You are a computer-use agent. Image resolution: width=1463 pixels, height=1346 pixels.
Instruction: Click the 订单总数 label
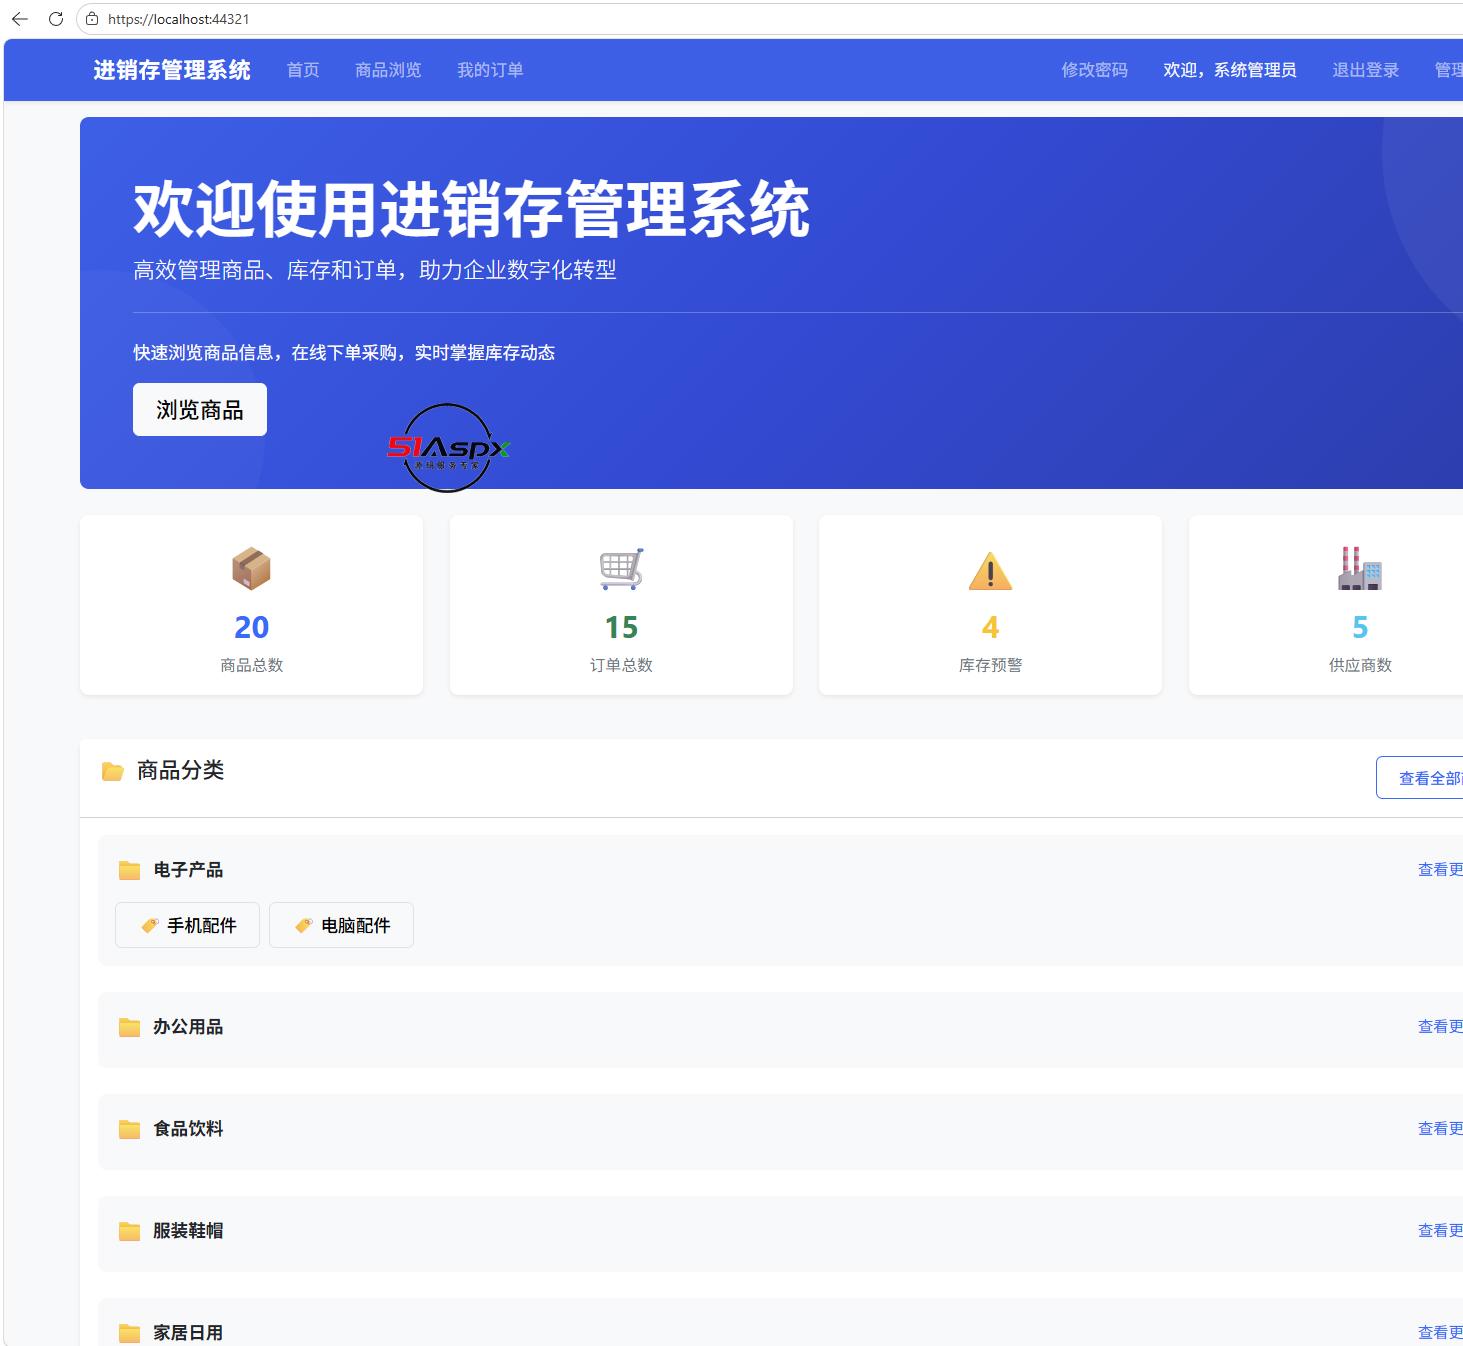click(x=621, y=665)
